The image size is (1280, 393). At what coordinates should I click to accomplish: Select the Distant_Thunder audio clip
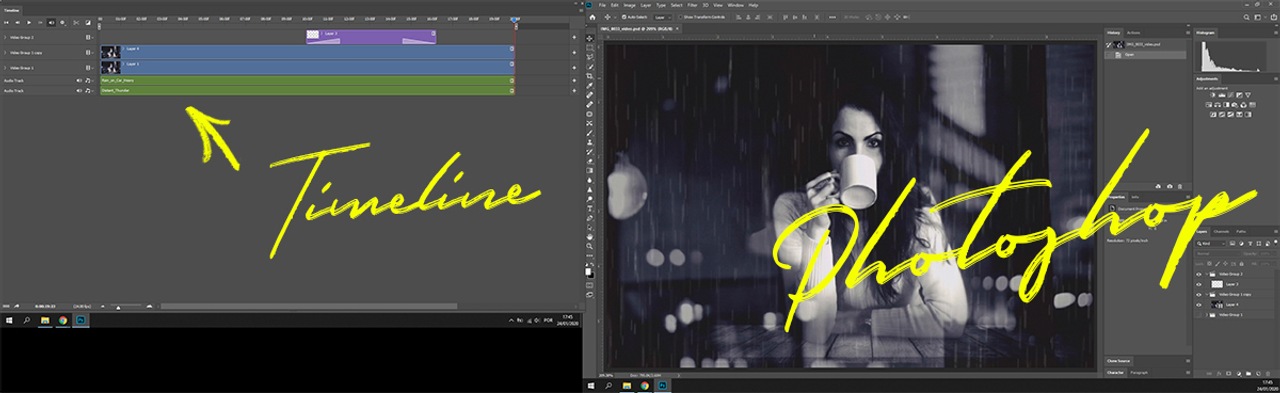coord(307,90)
